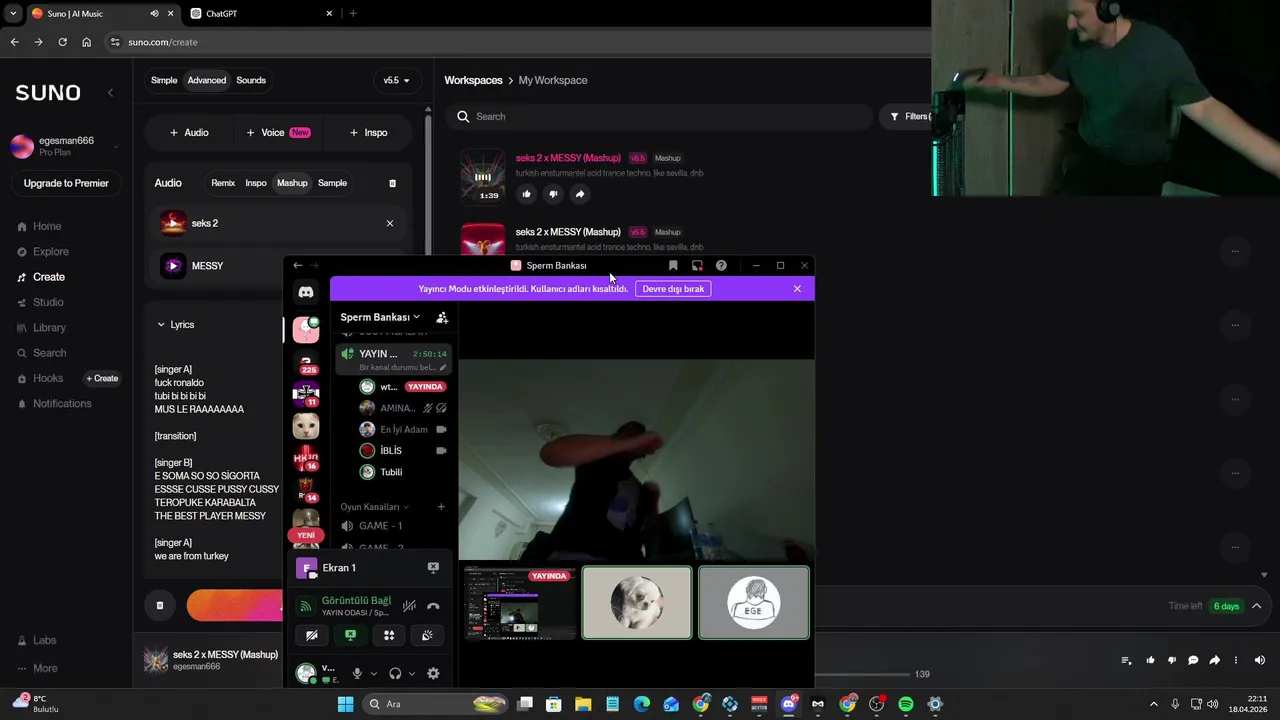Dislike first seks 2 x MESSY track

(553, 194)
